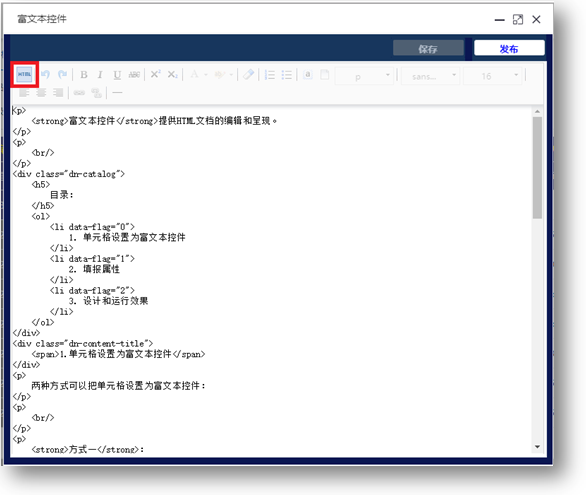This screenshot has height=495, width=586.
Task: Open the 'sans...' font family dropdown
Action: click(x=430, y=76)
